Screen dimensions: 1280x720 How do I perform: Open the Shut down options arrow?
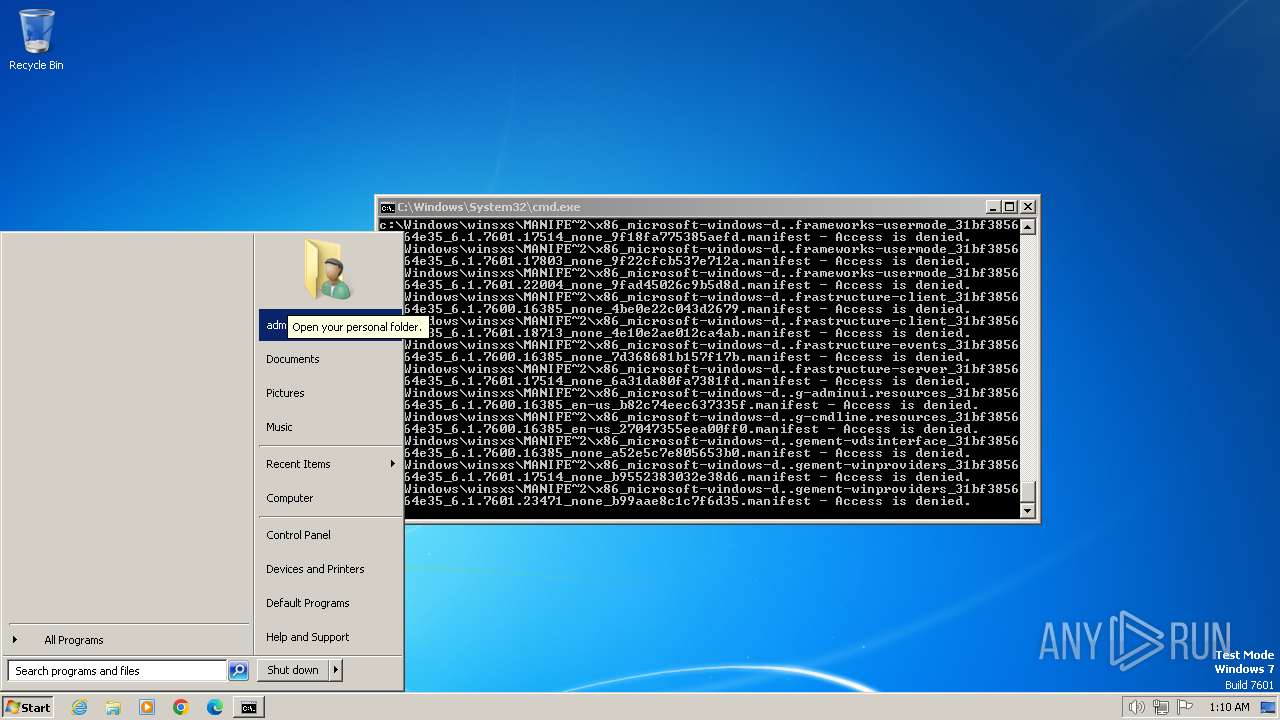[x=336, y=670]
